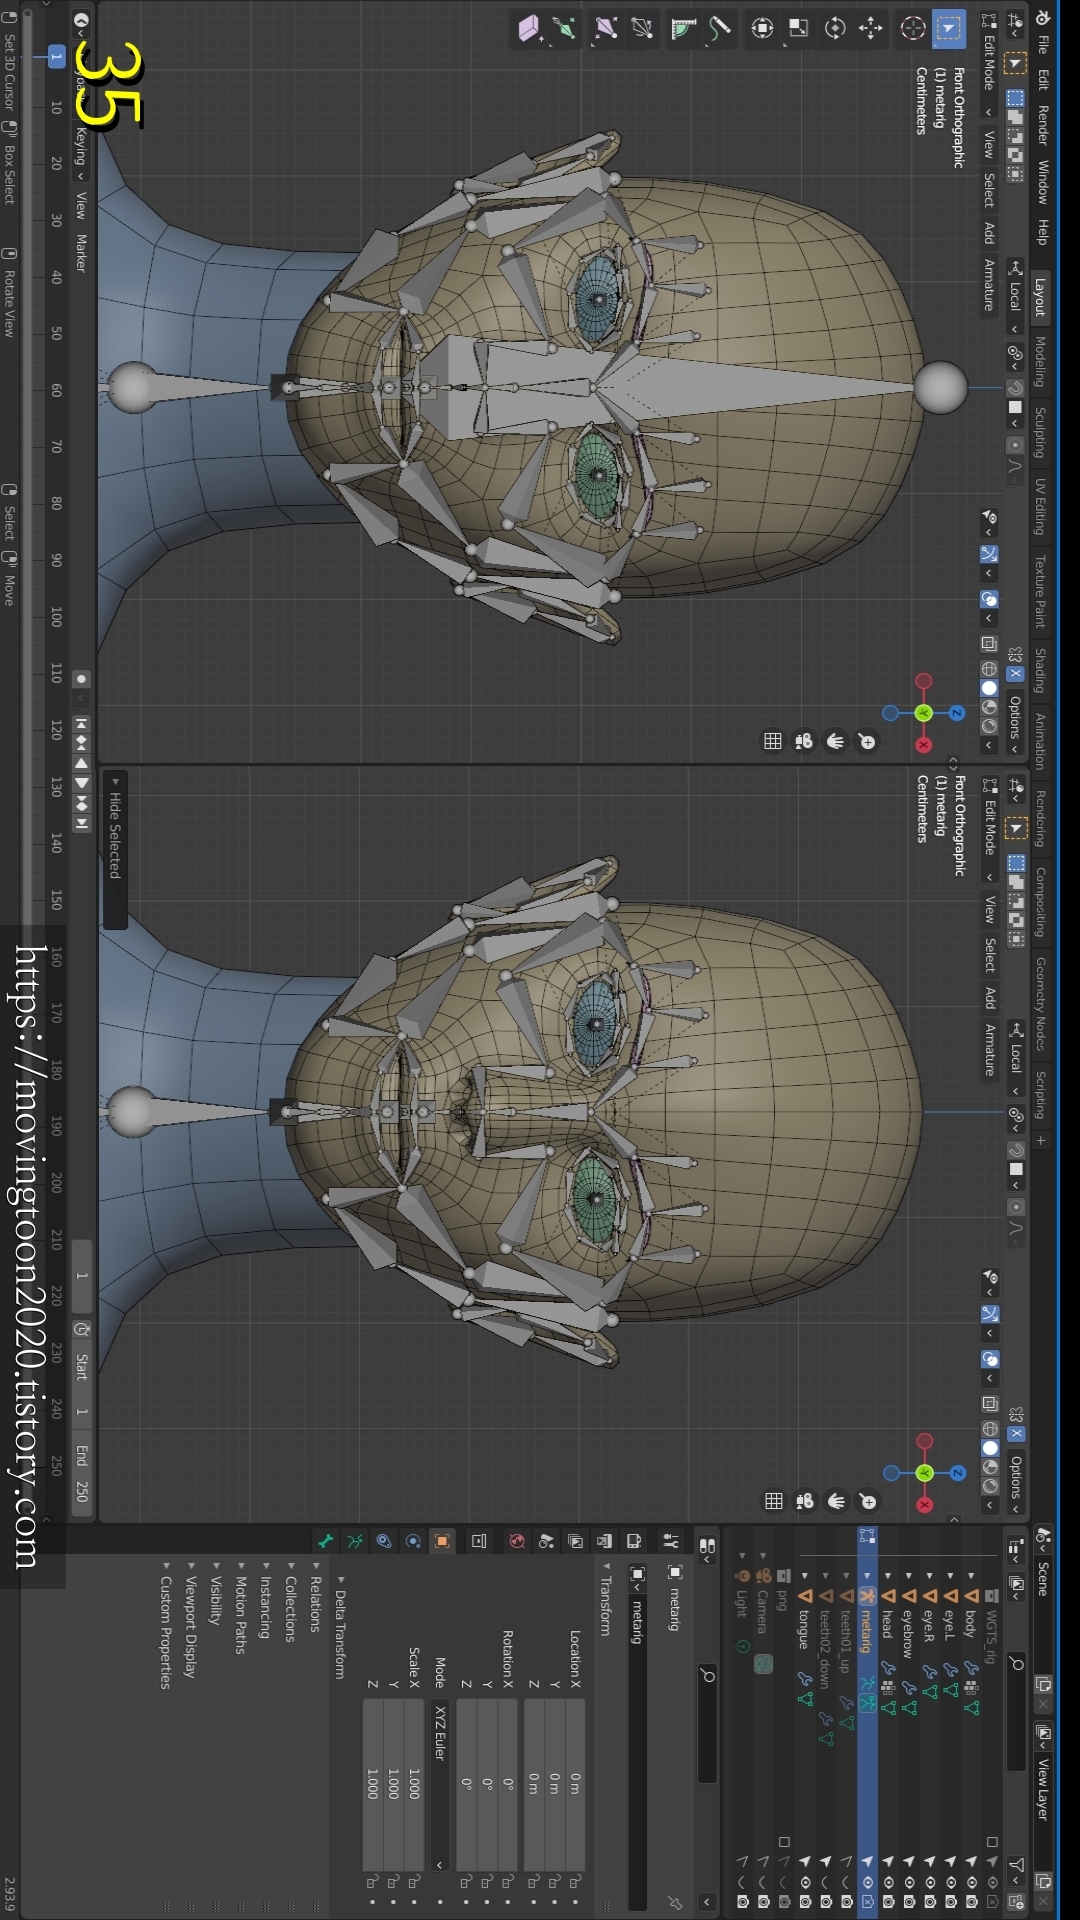Switch to the Shading workspace tab

[x=1040, y=670]
